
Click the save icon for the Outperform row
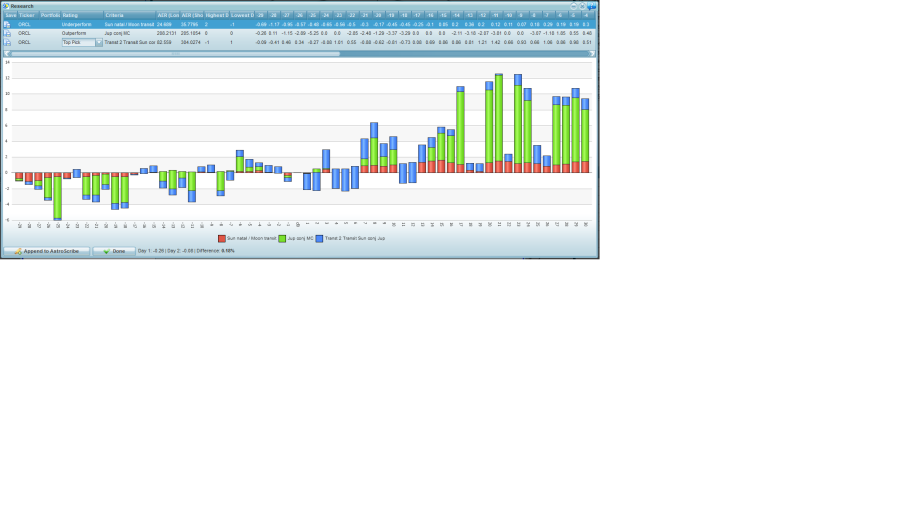pos(8,33)
